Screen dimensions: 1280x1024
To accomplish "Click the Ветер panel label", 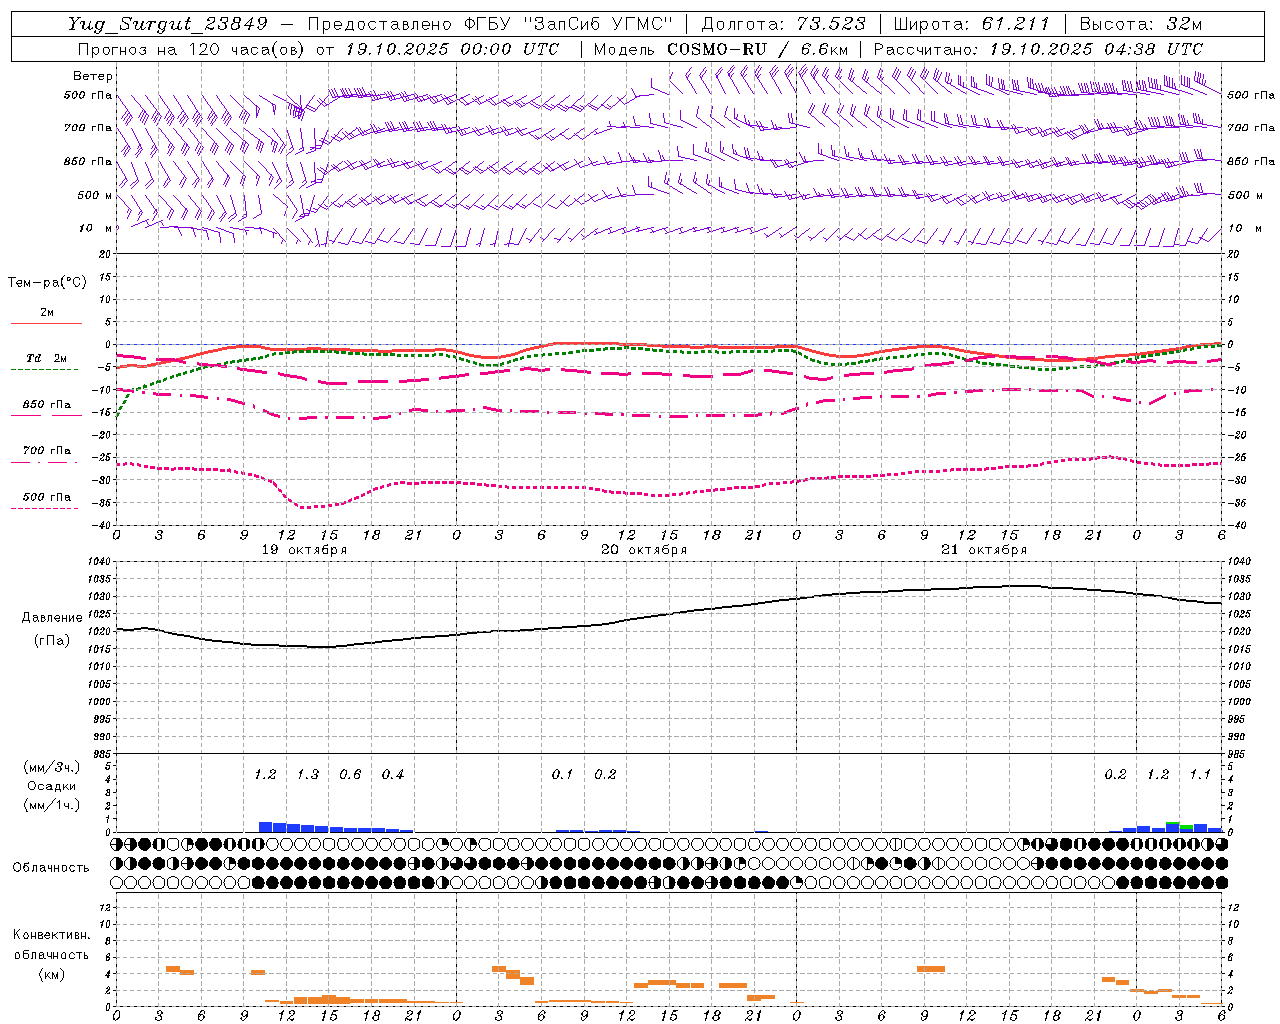I will pyautogui.click(x=93, y=76).
